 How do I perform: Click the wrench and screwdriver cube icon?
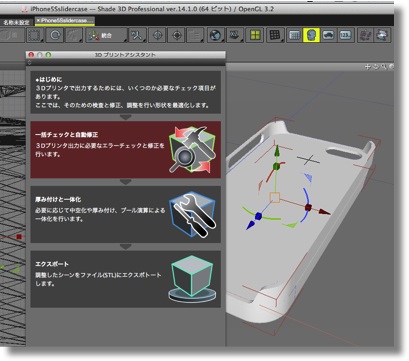coord(193,214)
